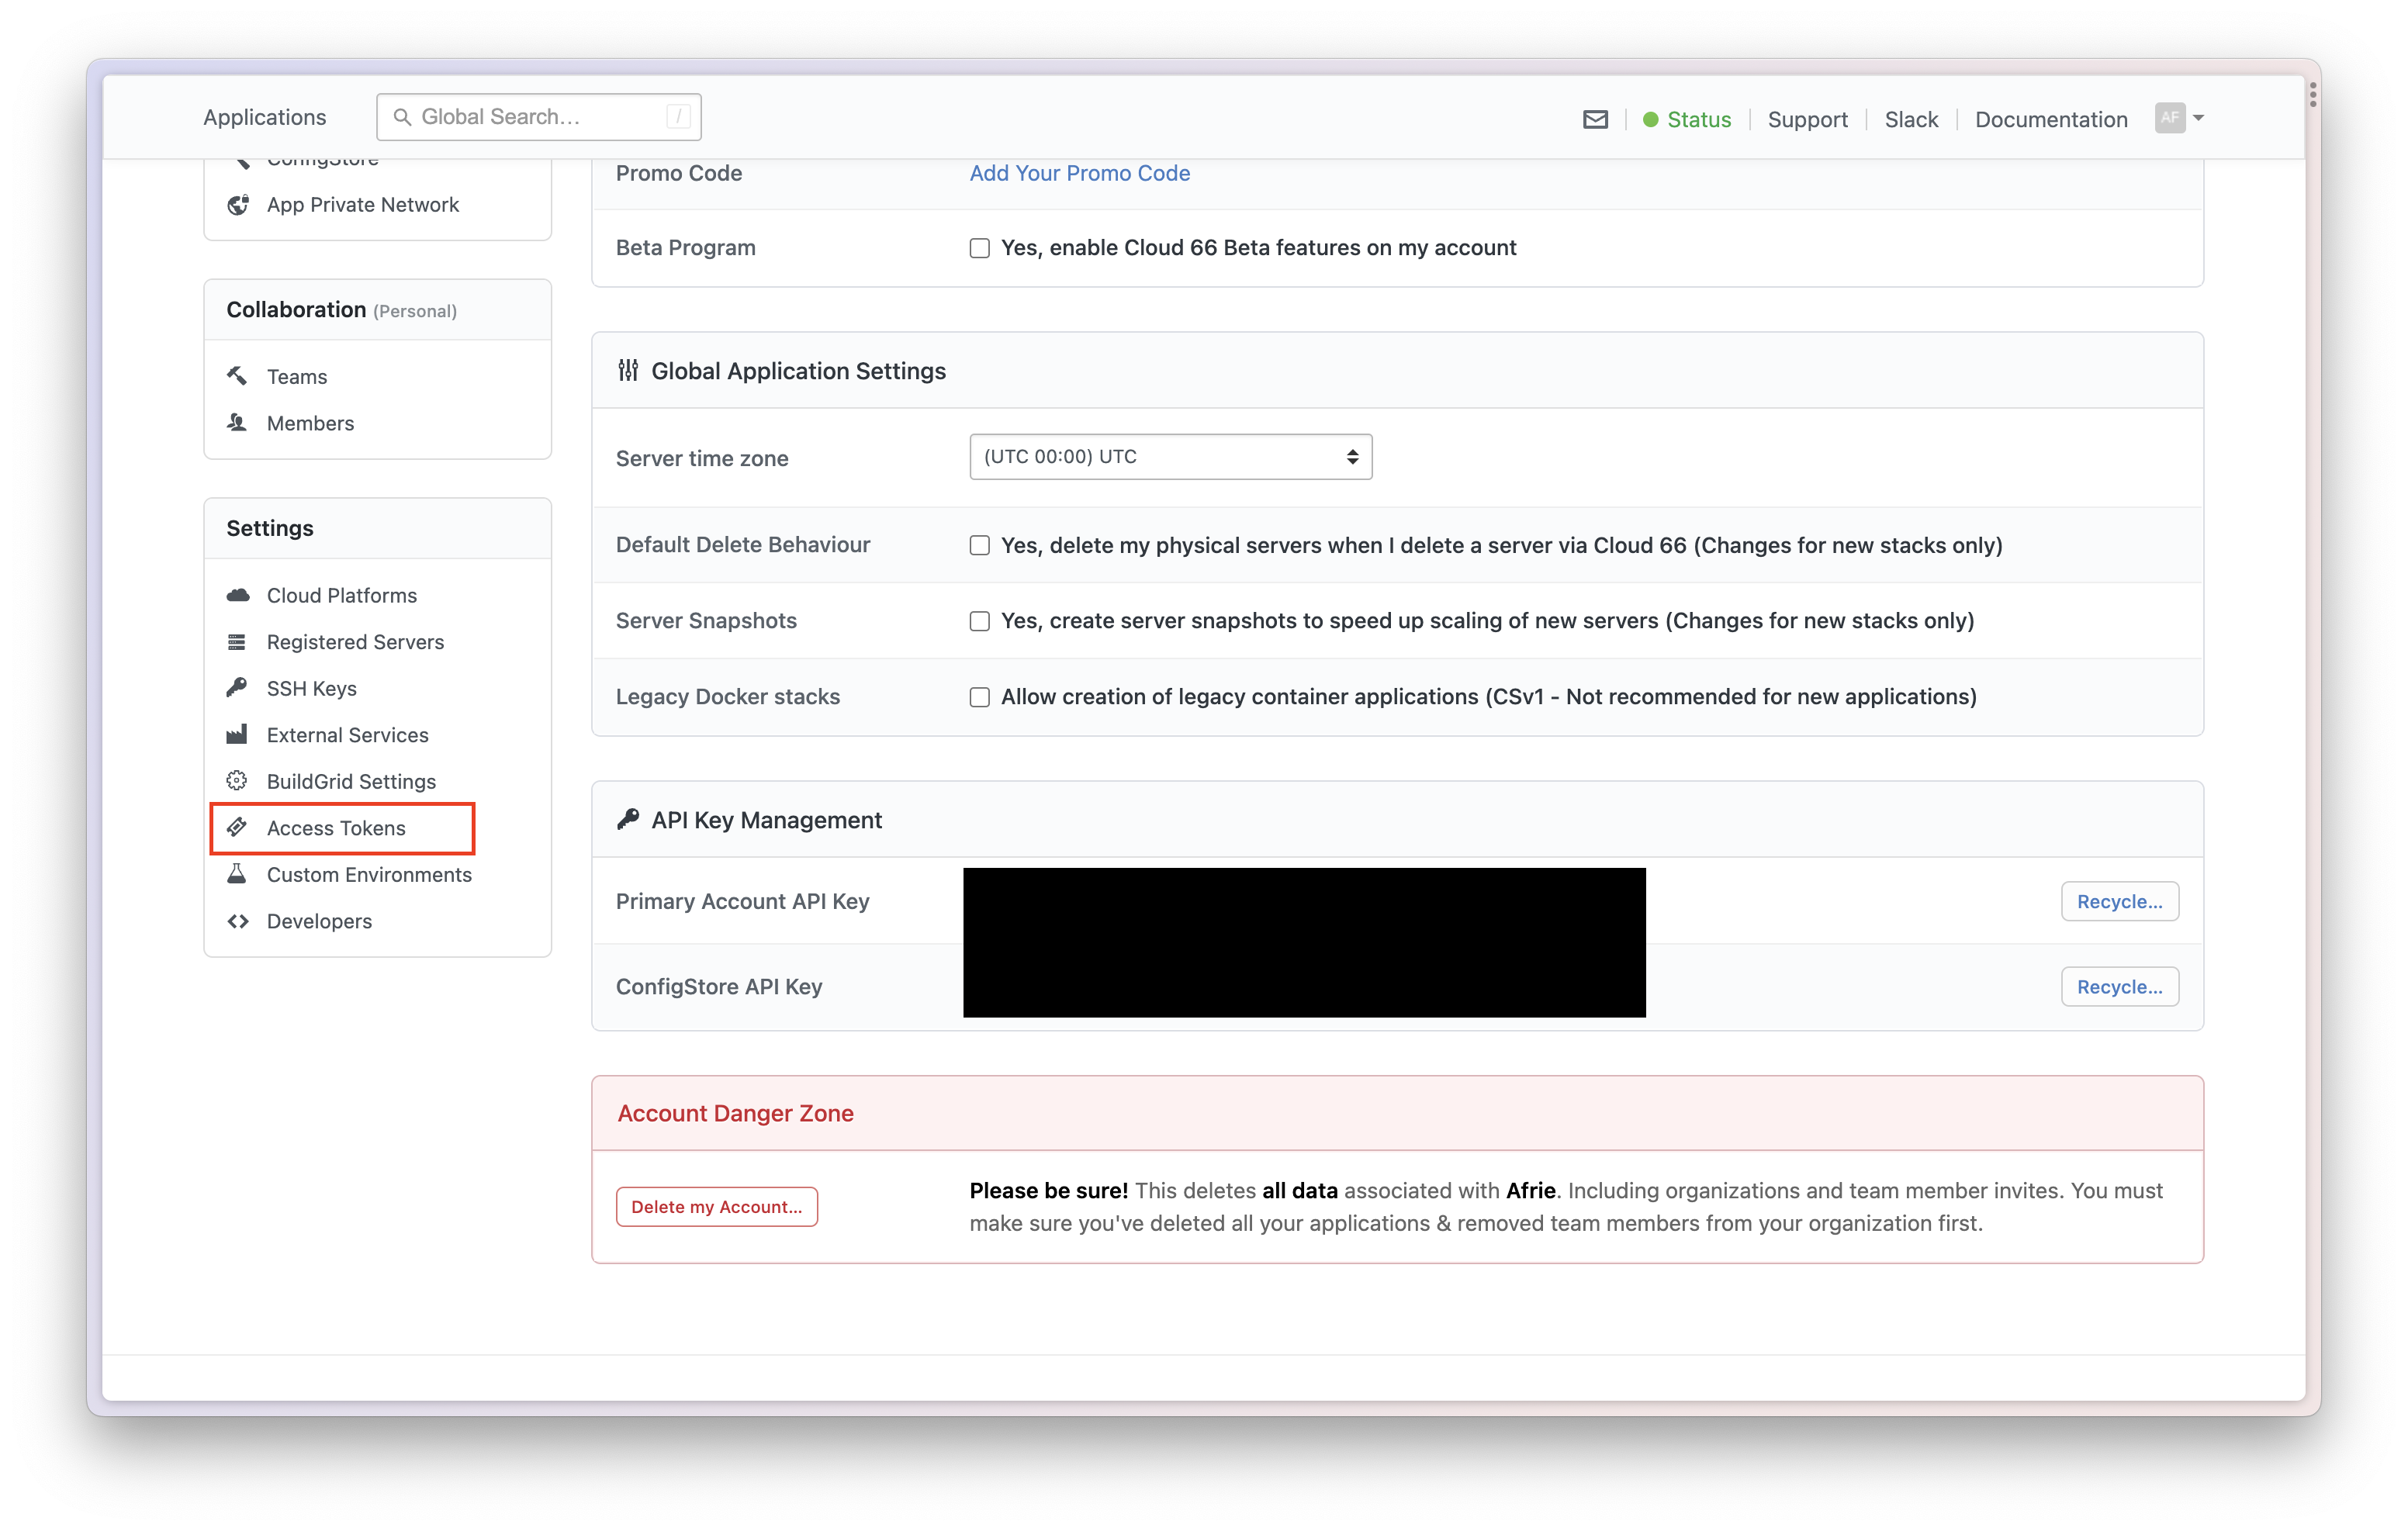Open the Server time zone dropdown
Viewport: 2408px width, 1531px height.
tap(1170, 457)
